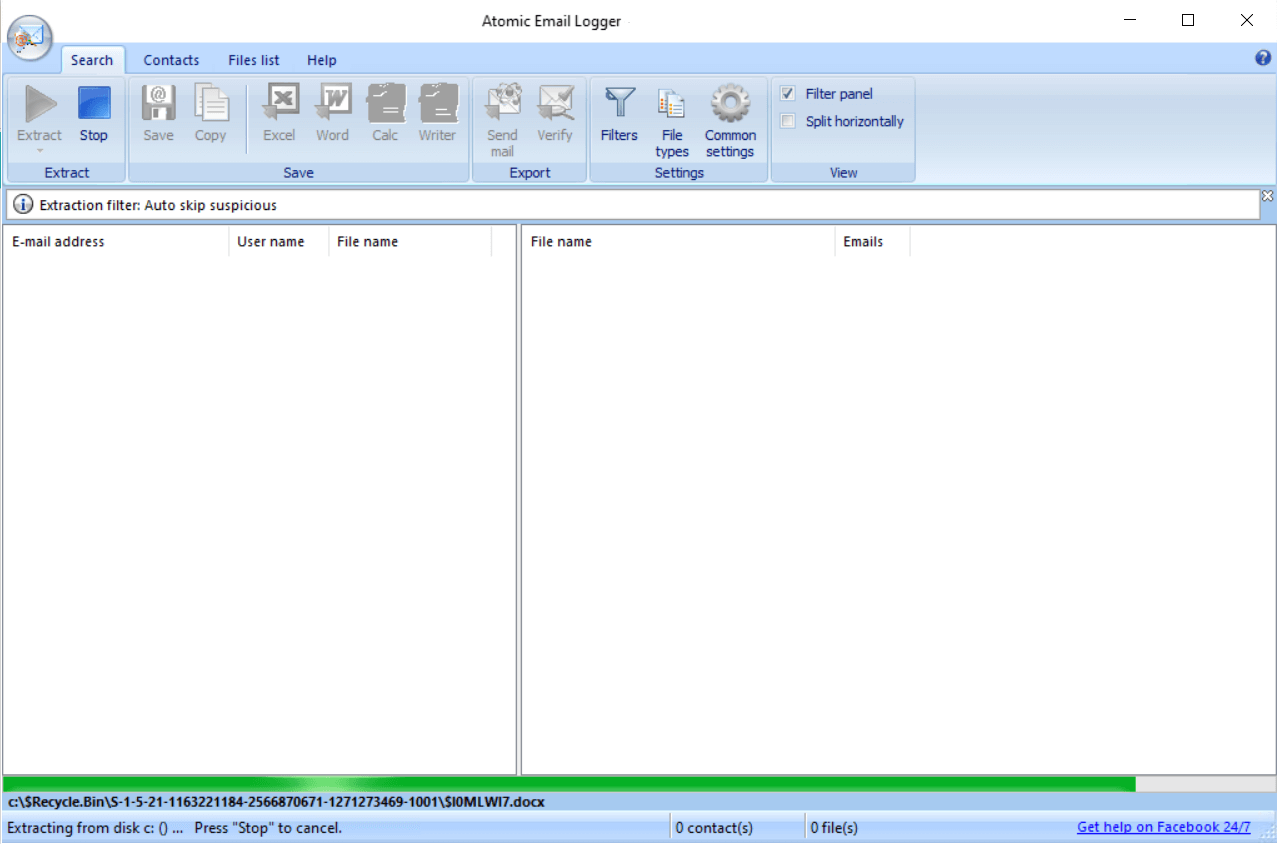Uncheck the Filter panel checkbox
This screenshot has width=1277, height=844.
(788, 94)
